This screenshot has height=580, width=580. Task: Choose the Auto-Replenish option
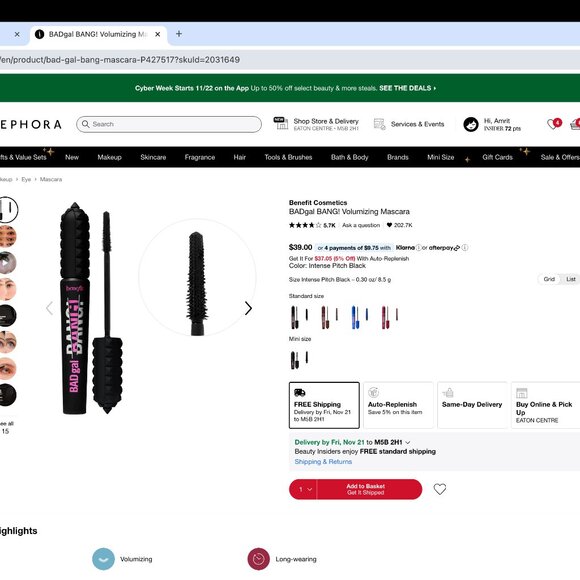click(x=398, y=405)
